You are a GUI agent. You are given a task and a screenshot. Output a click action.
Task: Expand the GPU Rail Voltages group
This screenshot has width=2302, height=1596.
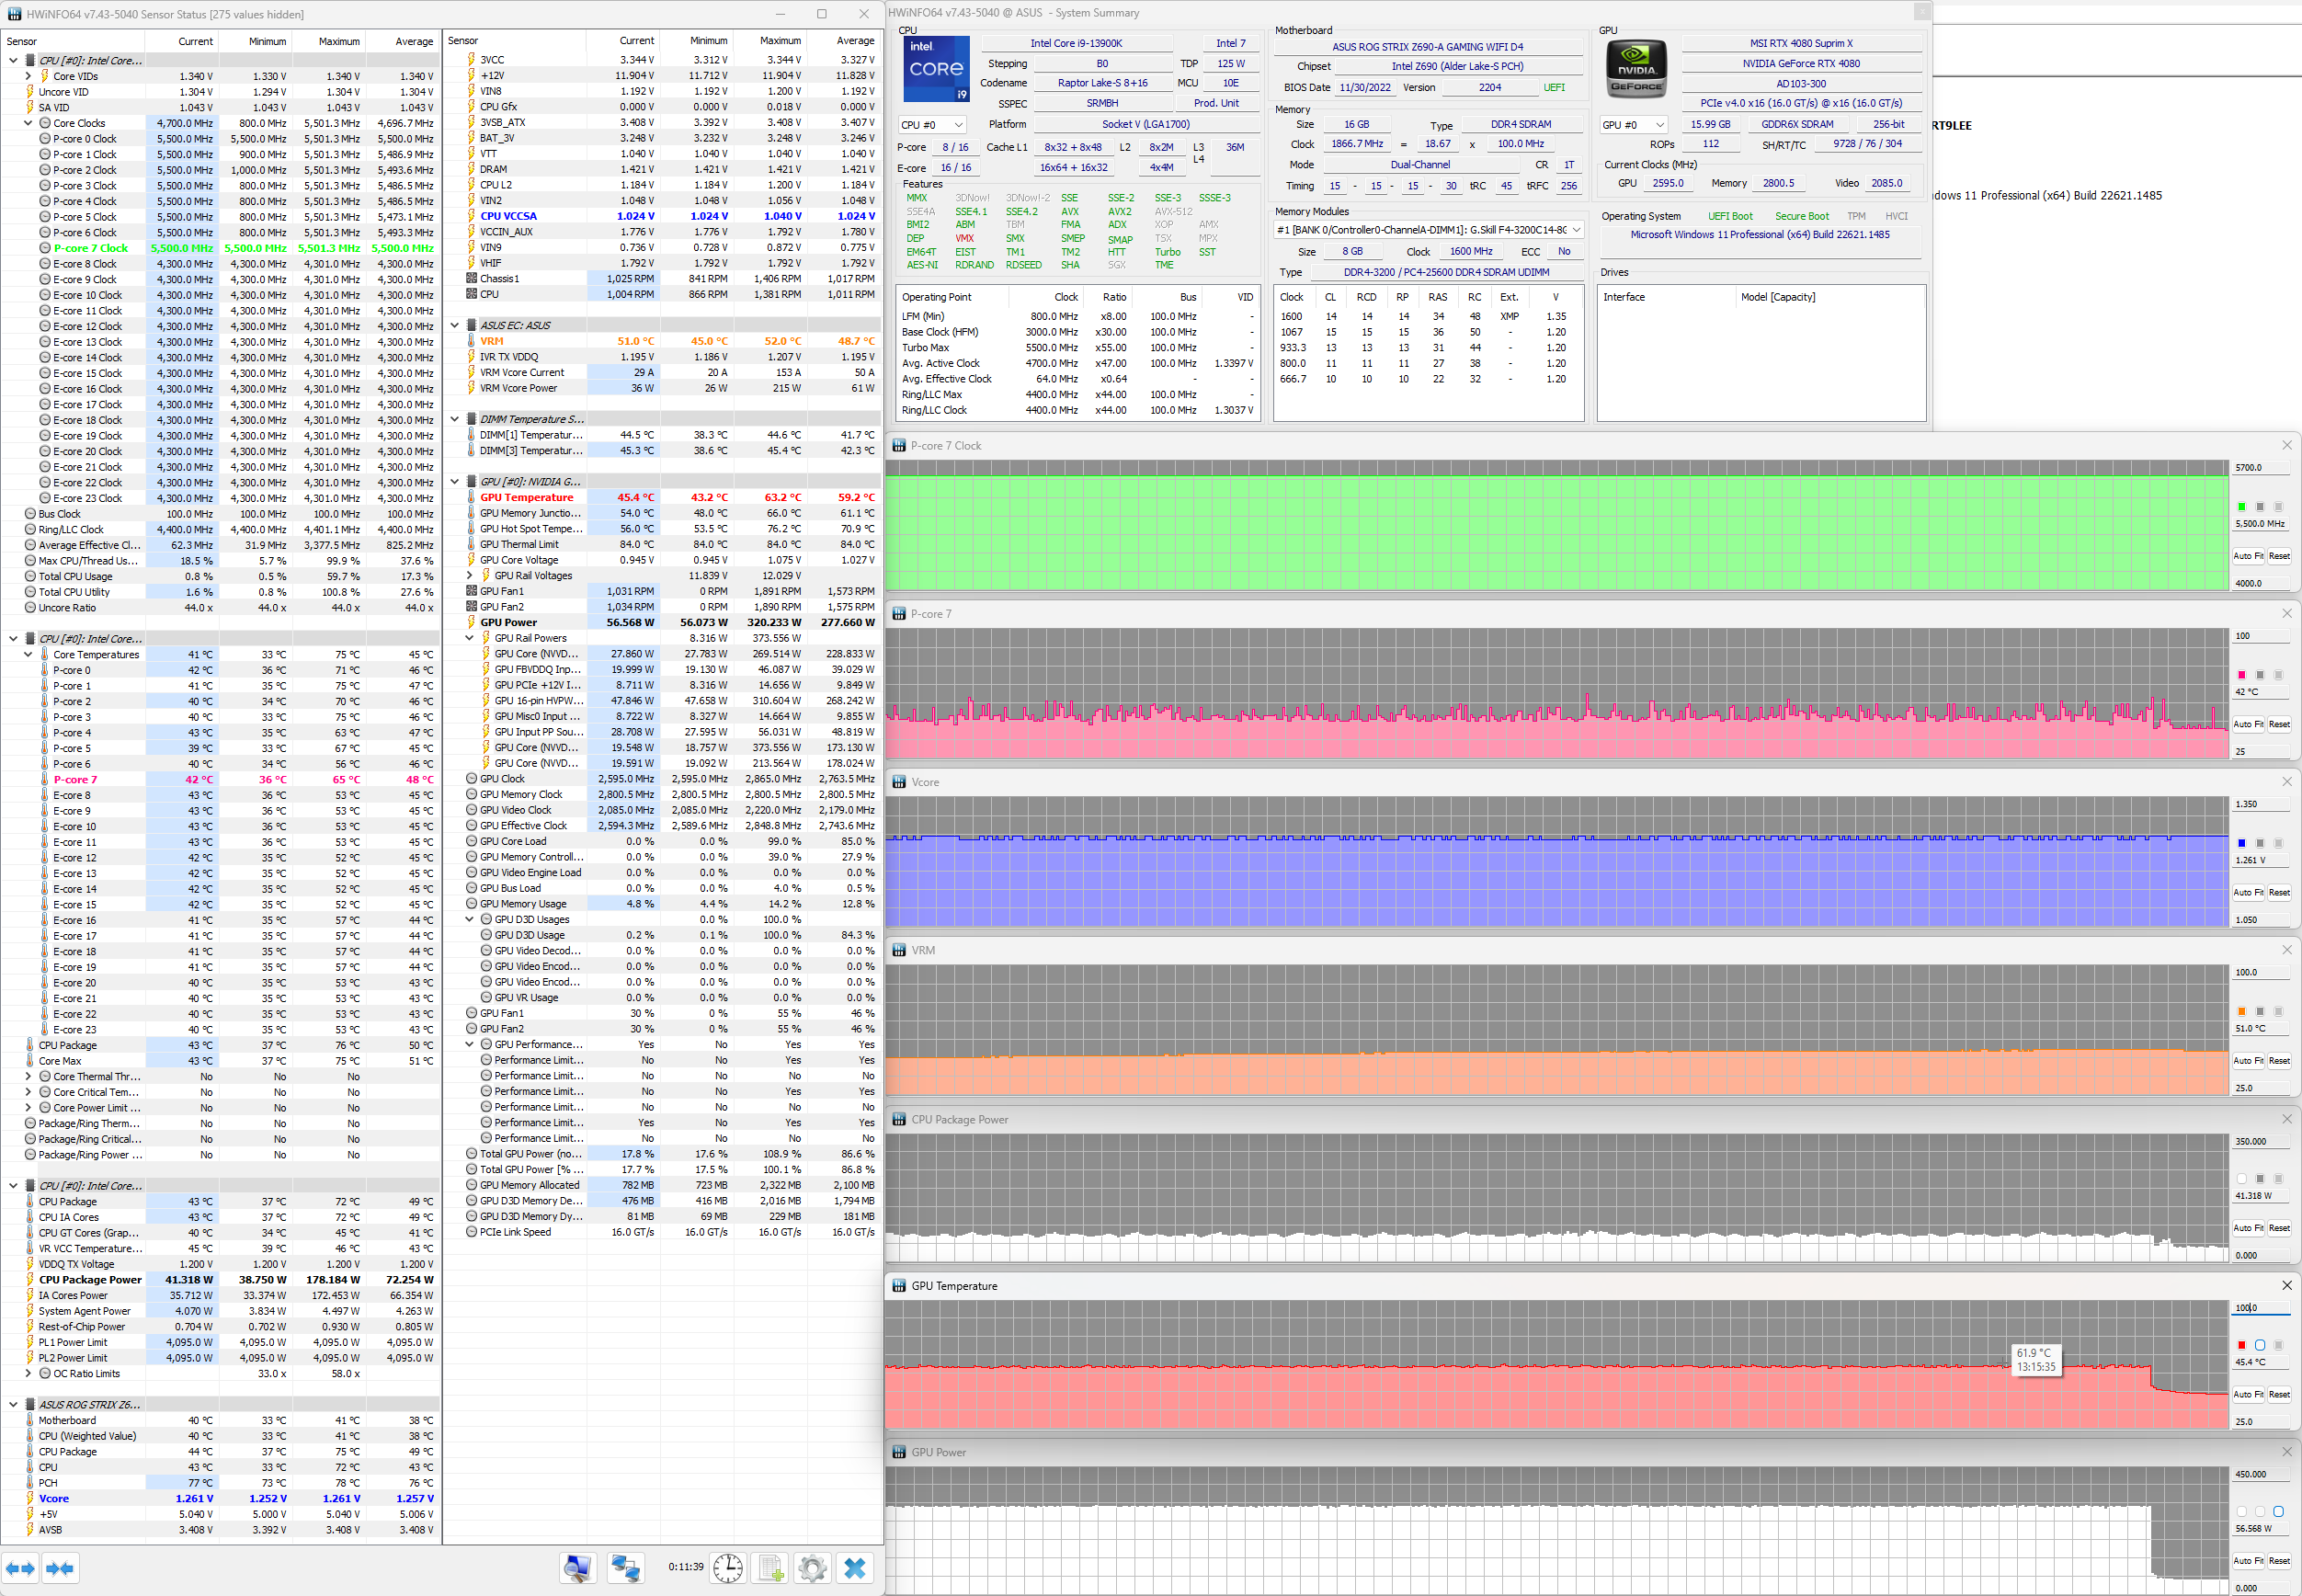coord(470,575)
